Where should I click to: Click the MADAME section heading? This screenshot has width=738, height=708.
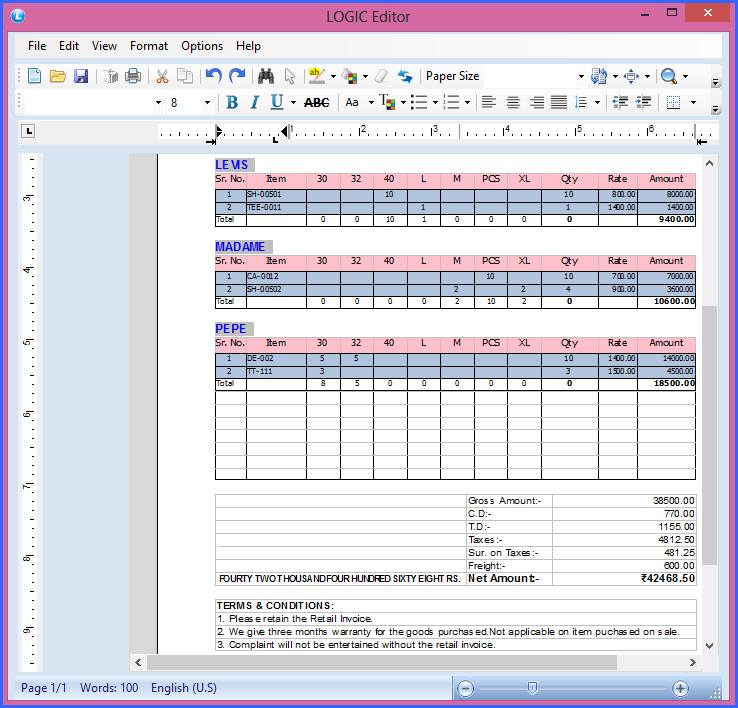click(240, 247)
